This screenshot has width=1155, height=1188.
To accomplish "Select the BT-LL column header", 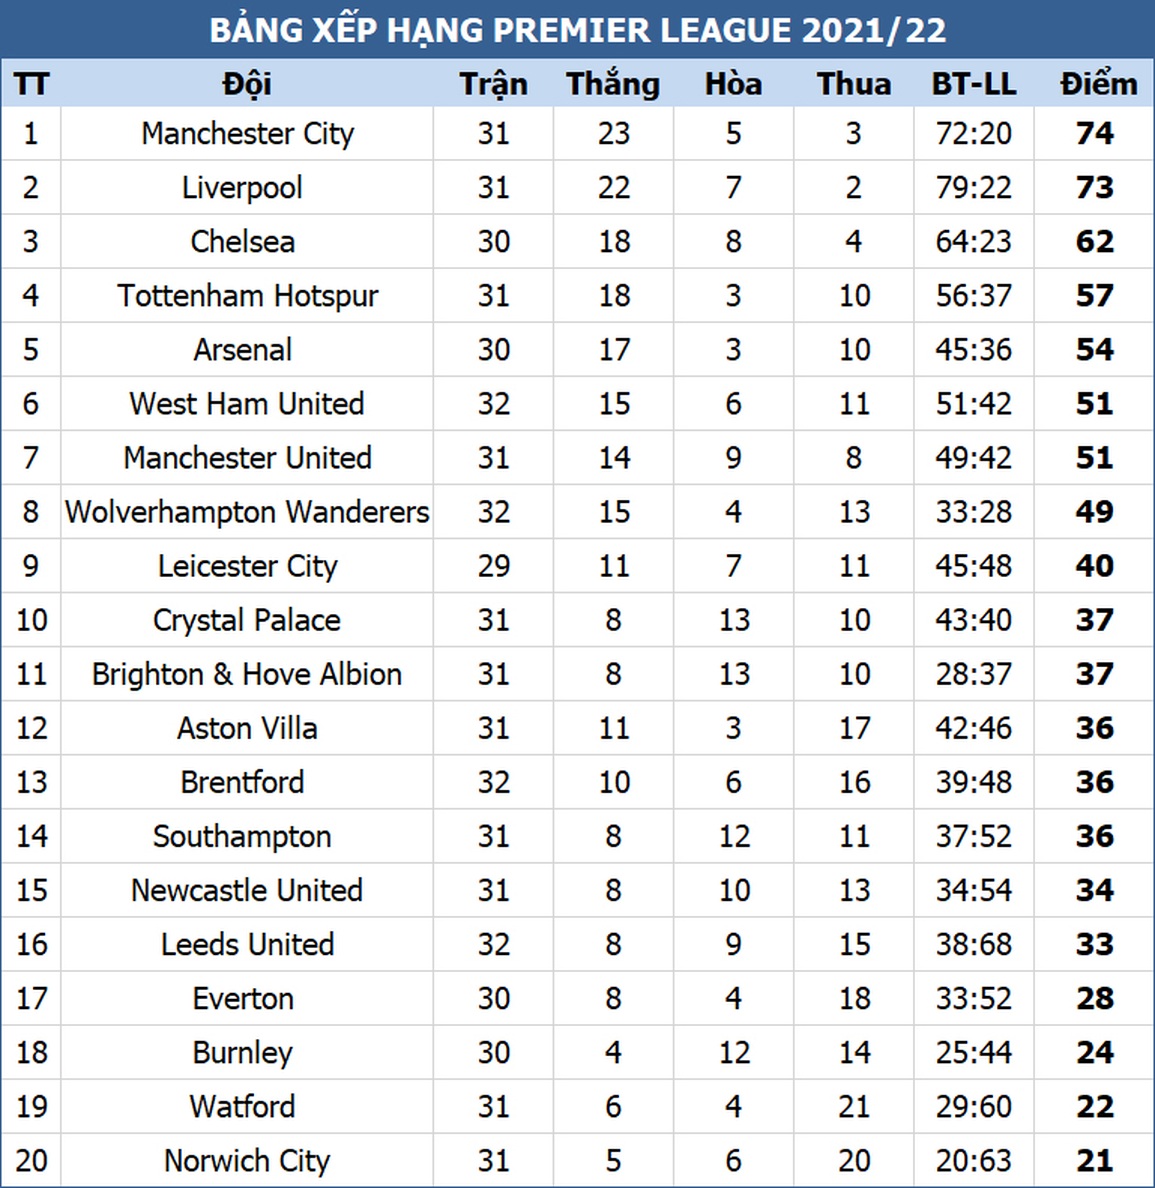I will 974,83.
